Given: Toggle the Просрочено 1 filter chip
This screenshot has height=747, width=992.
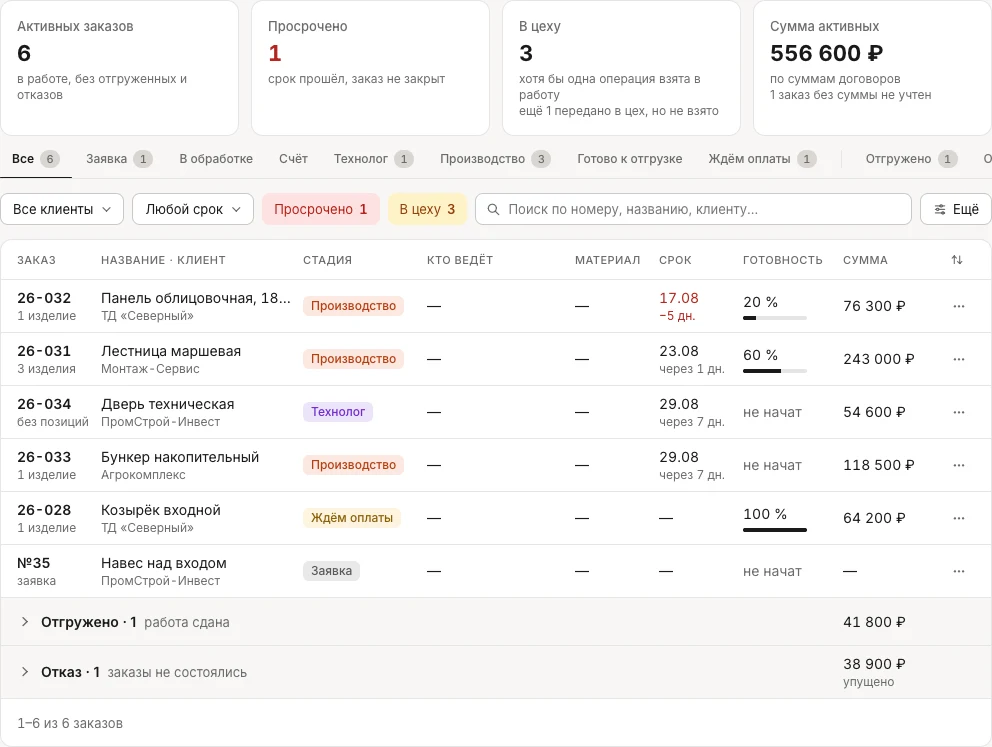Looking at the screenshot, I should pyautogui.click(x=321, y=209).
